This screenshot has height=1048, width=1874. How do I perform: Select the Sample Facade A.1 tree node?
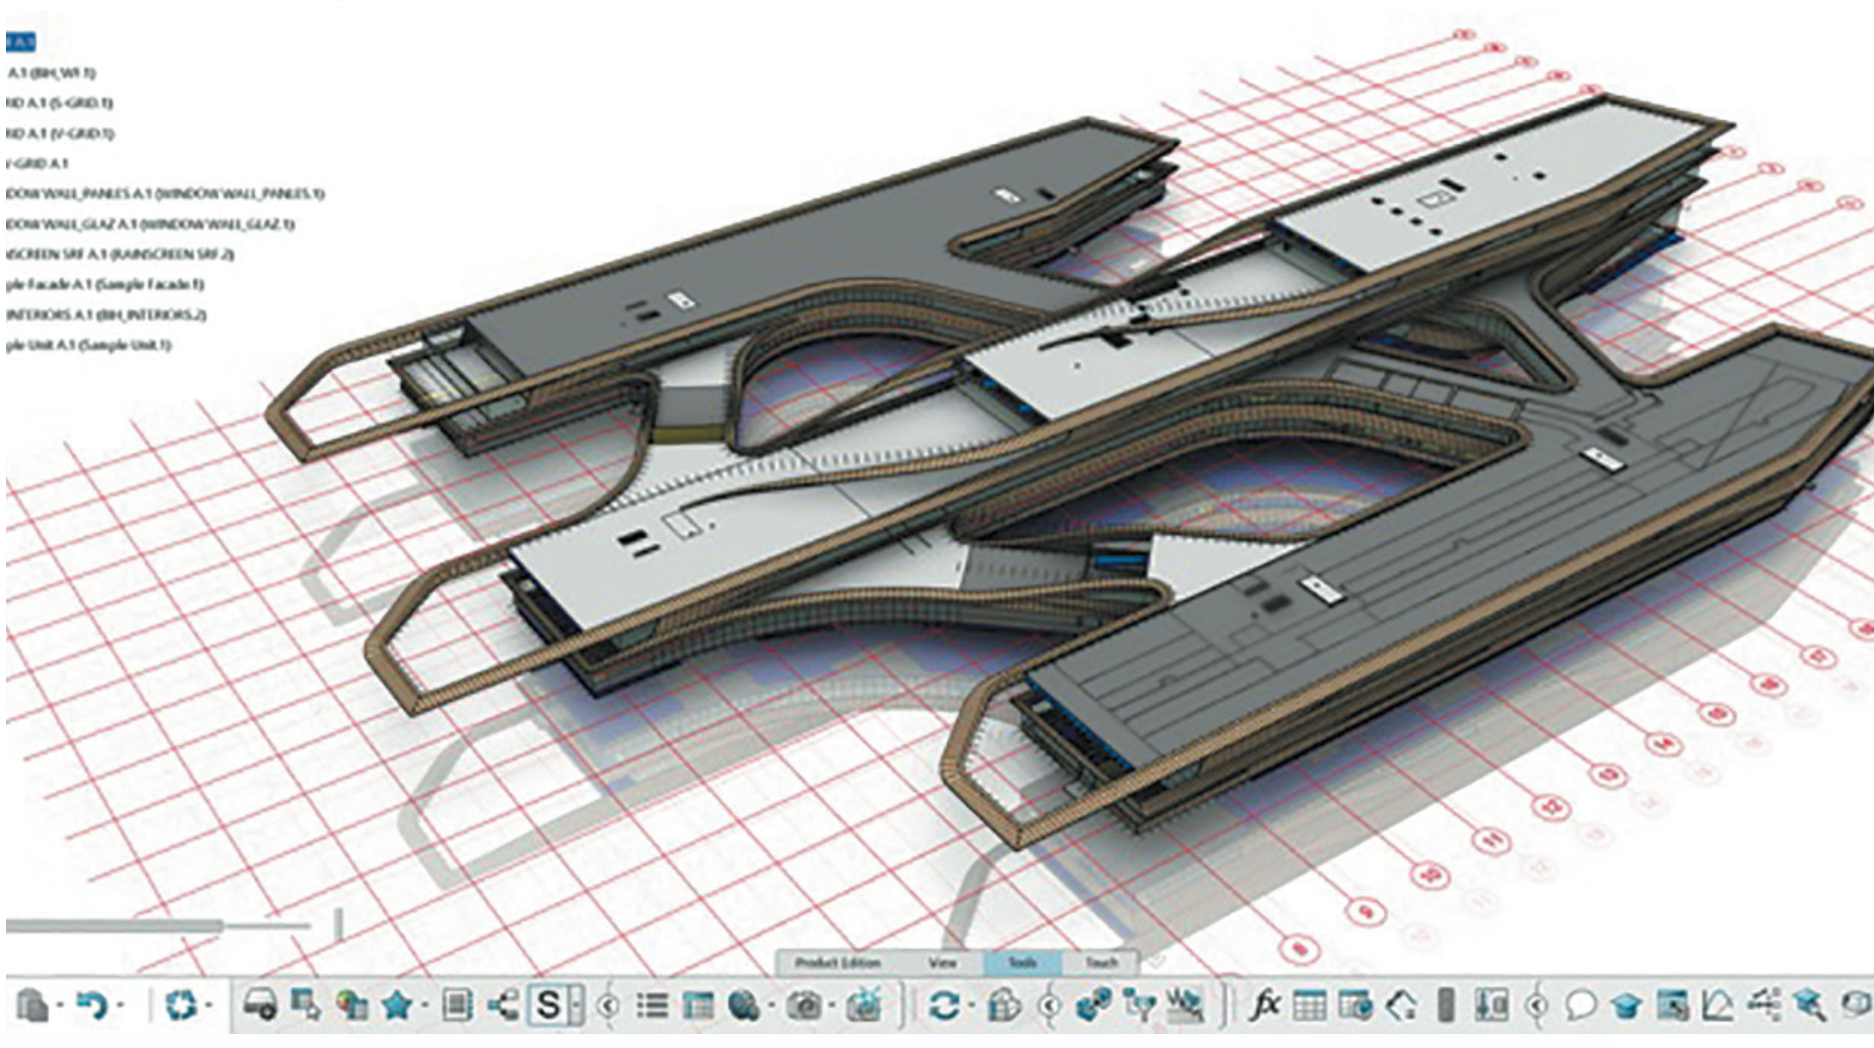click(105, 284)
